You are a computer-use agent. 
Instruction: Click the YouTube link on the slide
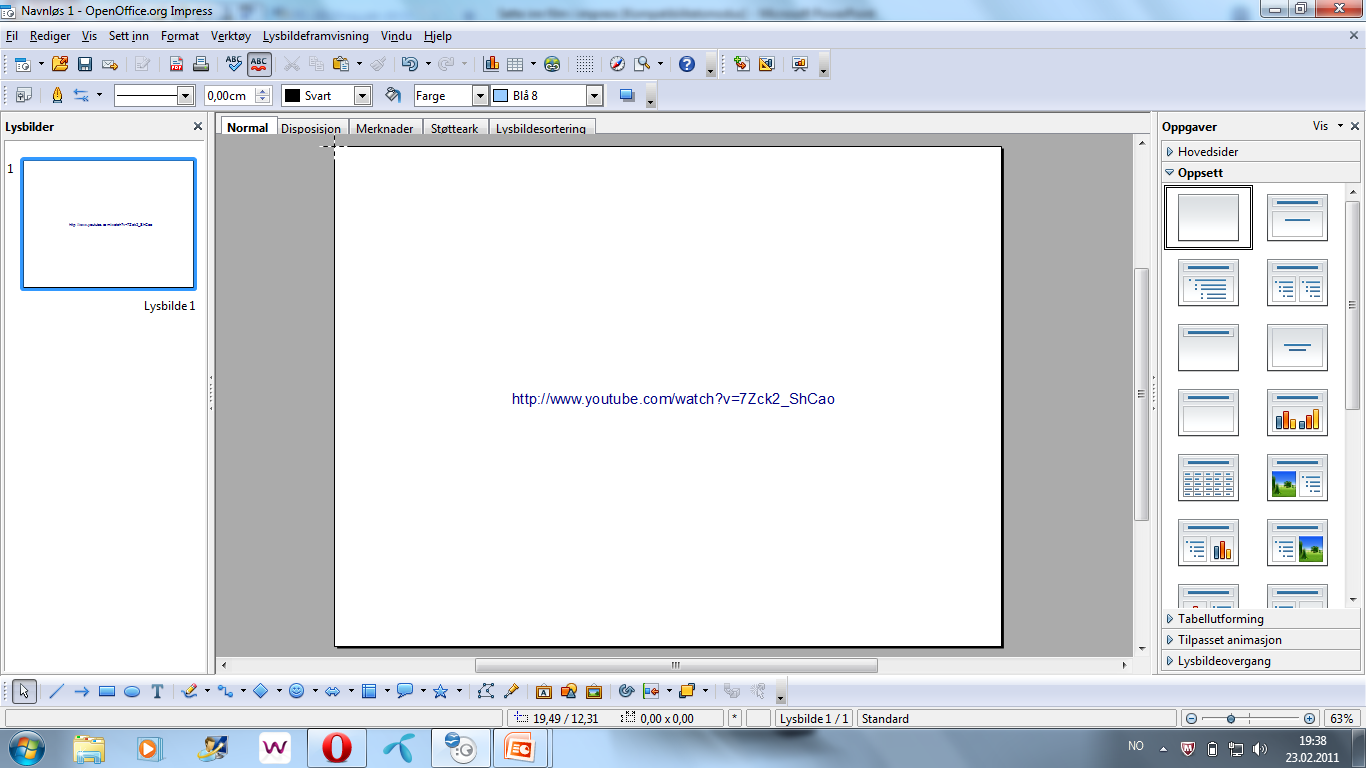[673, 399]
